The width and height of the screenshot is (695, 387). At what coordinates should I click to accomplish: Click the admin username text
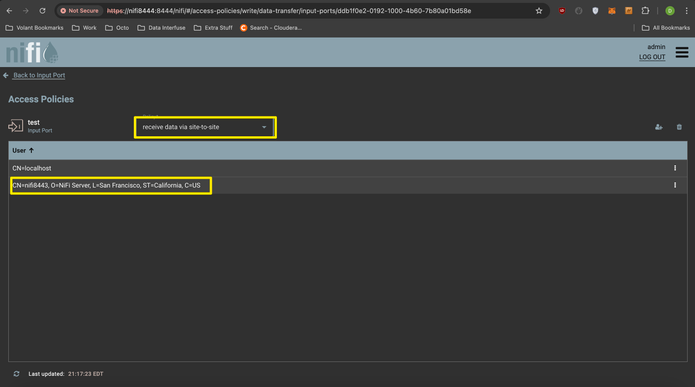point(656,47)
